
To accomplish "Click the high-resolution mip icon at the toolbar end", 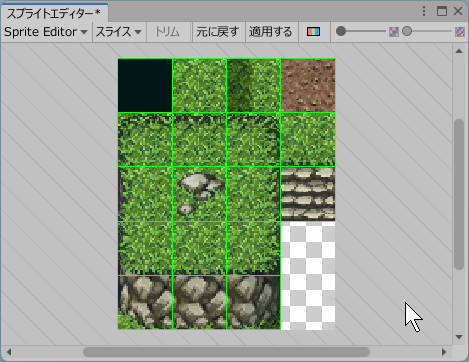I will [460, 32].
